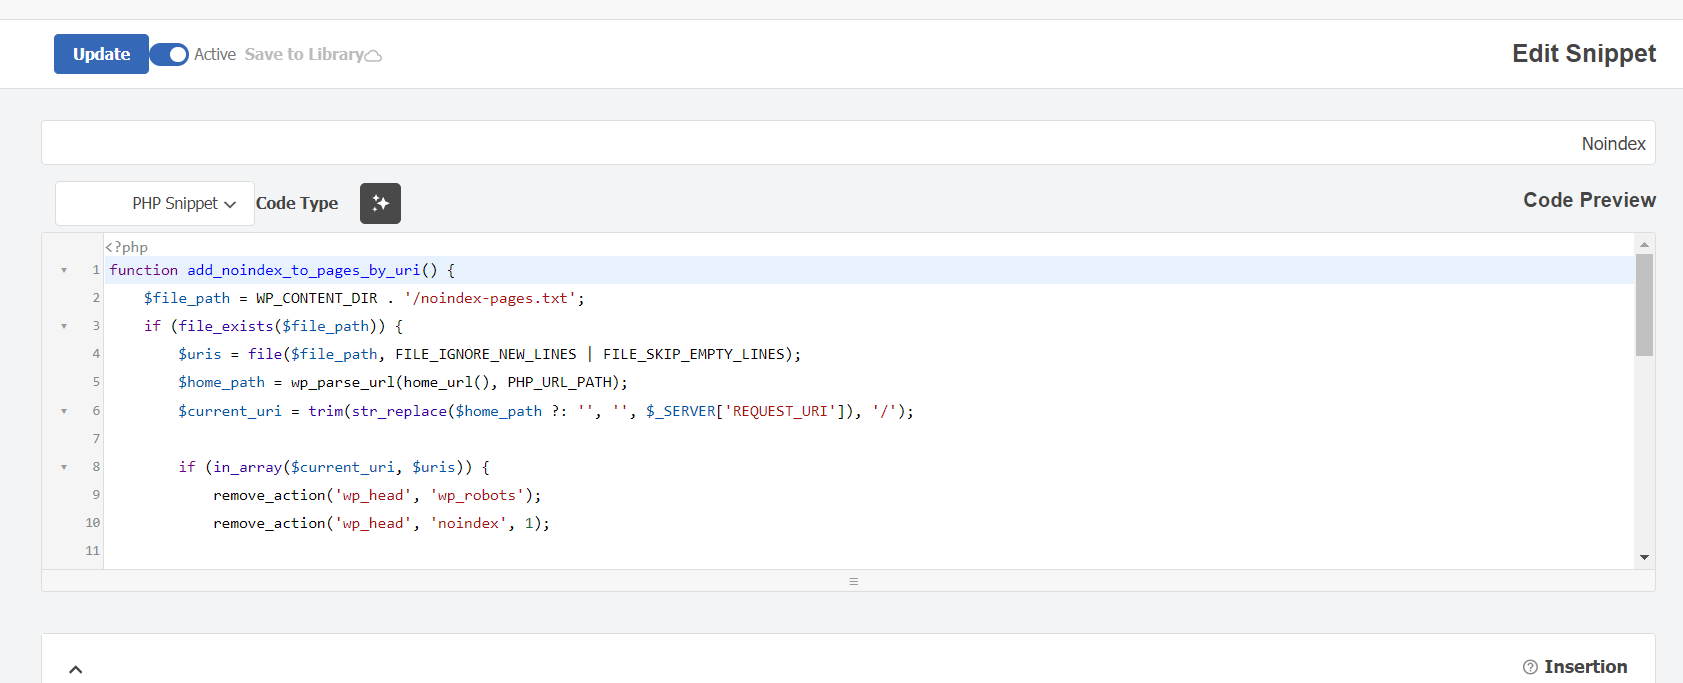
Task: Fold the code at line 6 arrow
Action: (x=64, y=411)
